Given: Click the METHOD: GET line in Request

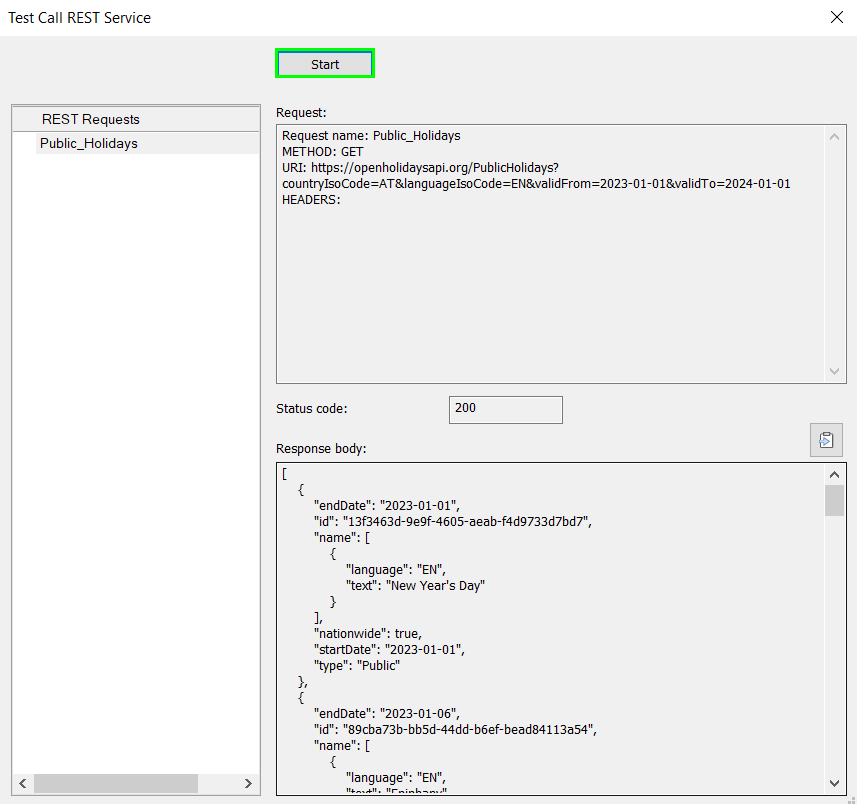Looking at the screenshot, I should click(x=323, y=152).
